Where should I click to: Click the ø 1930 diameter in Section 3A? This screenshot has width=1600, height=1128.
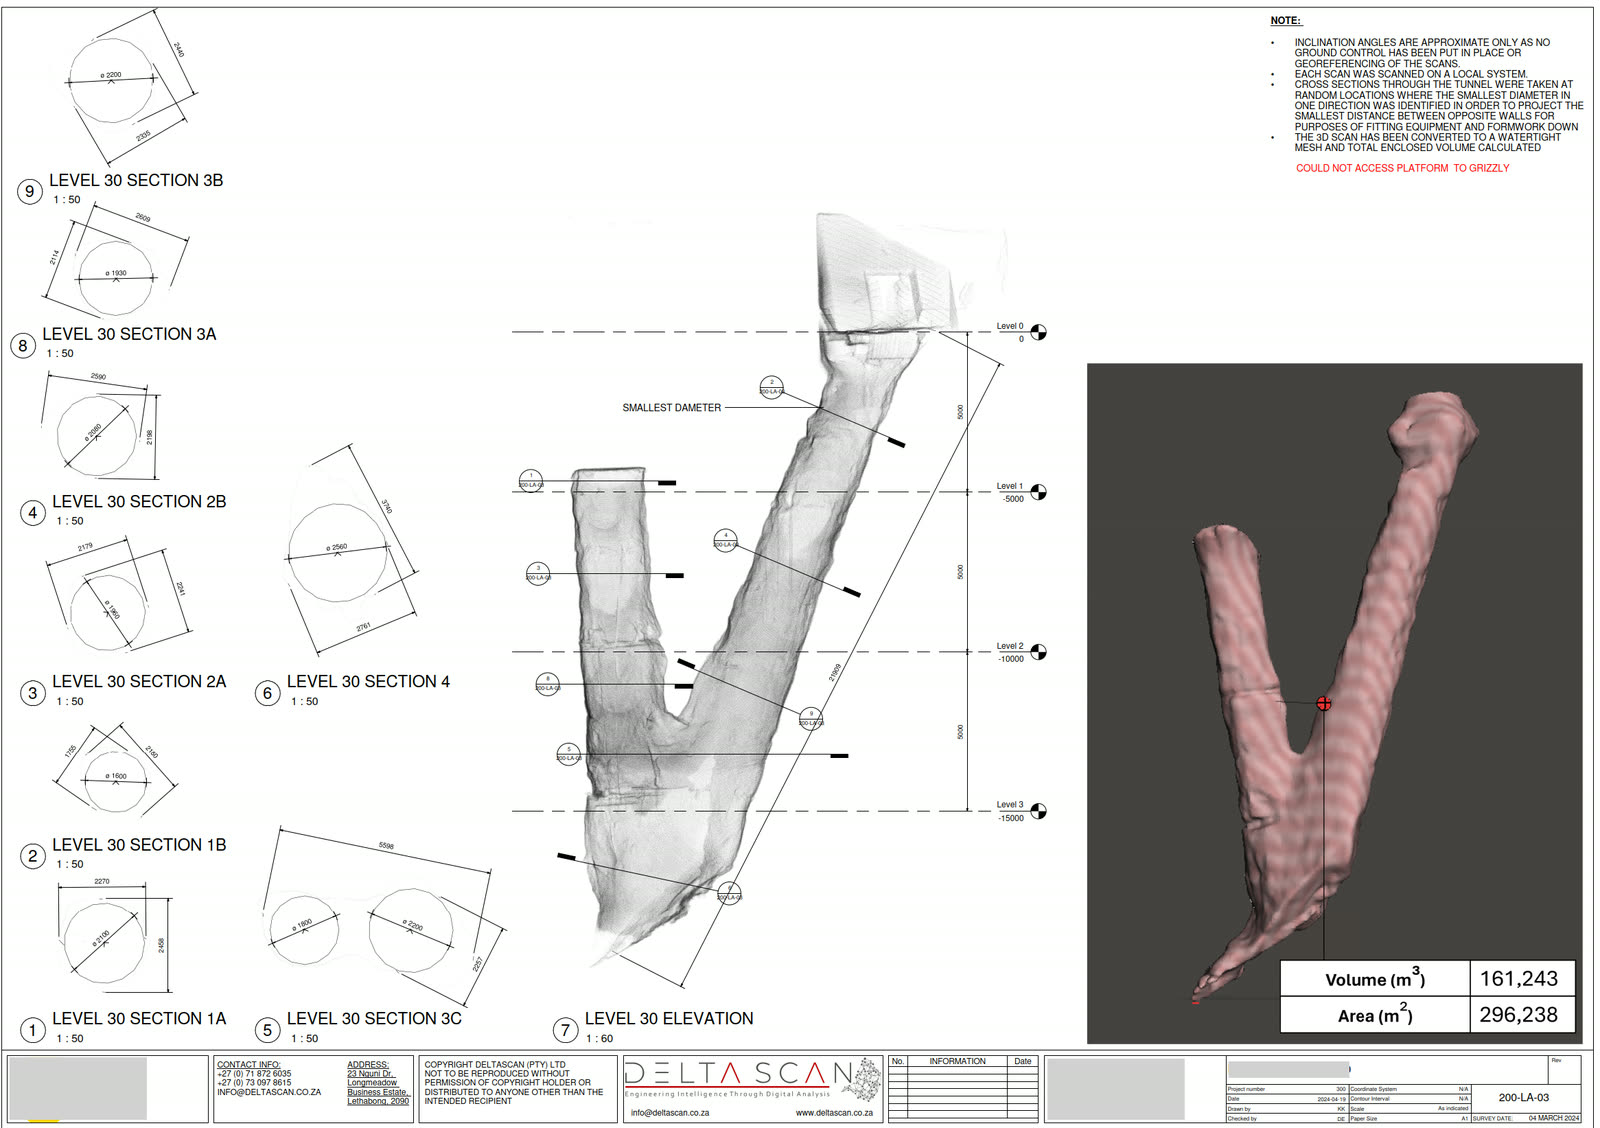tap(116, 273)
